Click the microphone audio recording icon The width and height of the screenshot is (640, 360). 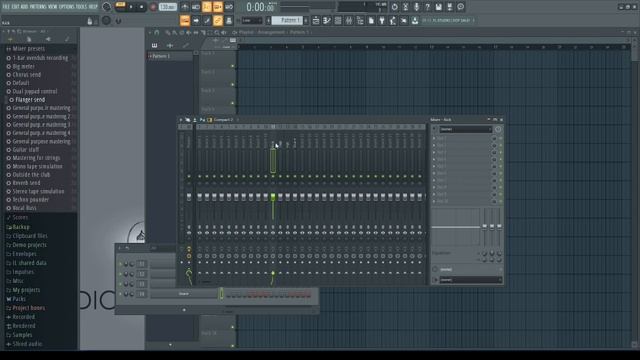pos(416,7)
